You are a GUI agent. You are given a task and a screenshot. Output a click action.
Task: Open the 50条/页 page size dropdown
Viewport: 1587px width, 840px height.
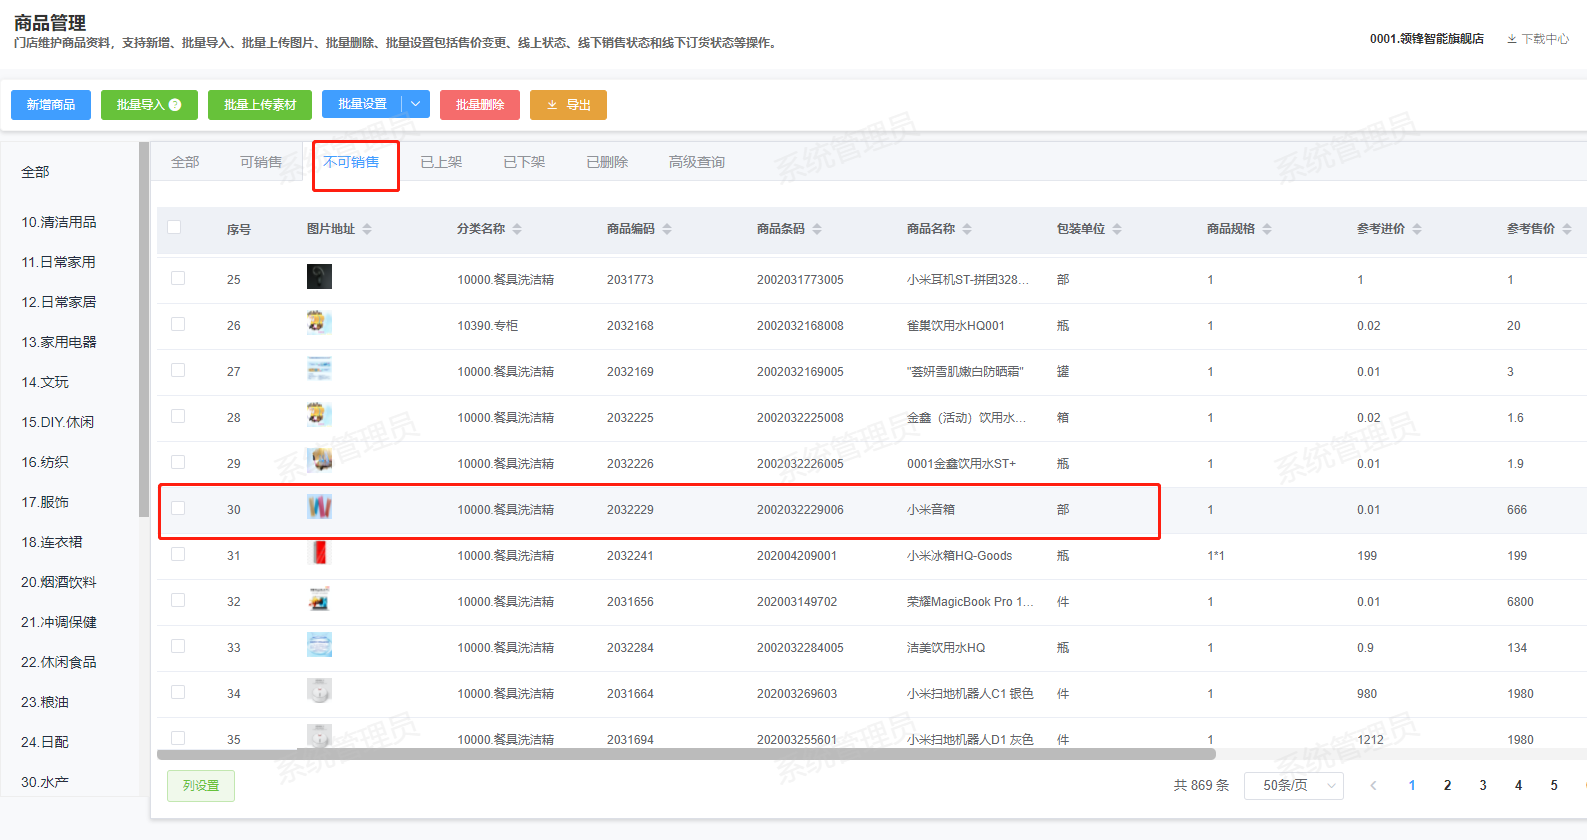[1293, 786]
